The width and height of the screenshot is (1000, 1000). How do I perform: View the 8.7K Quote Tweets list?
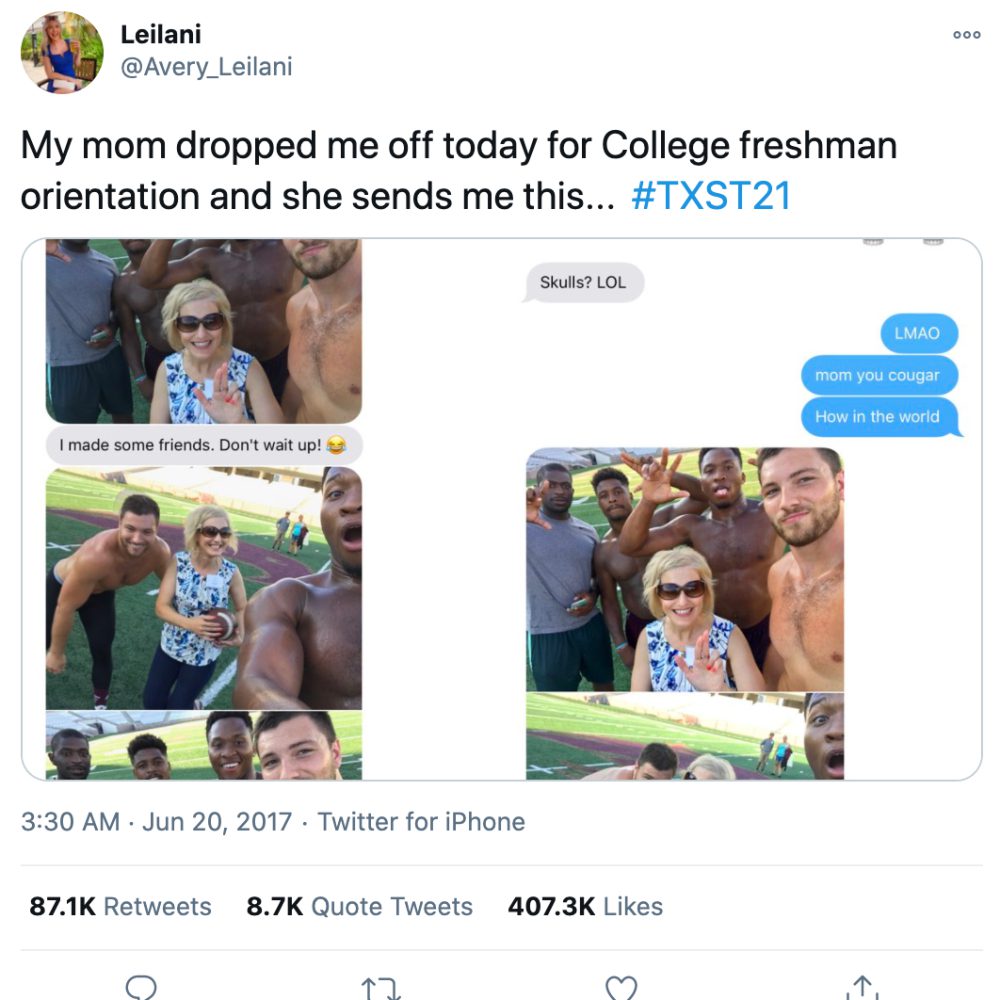pyautogui.click(x=360, y=906)
